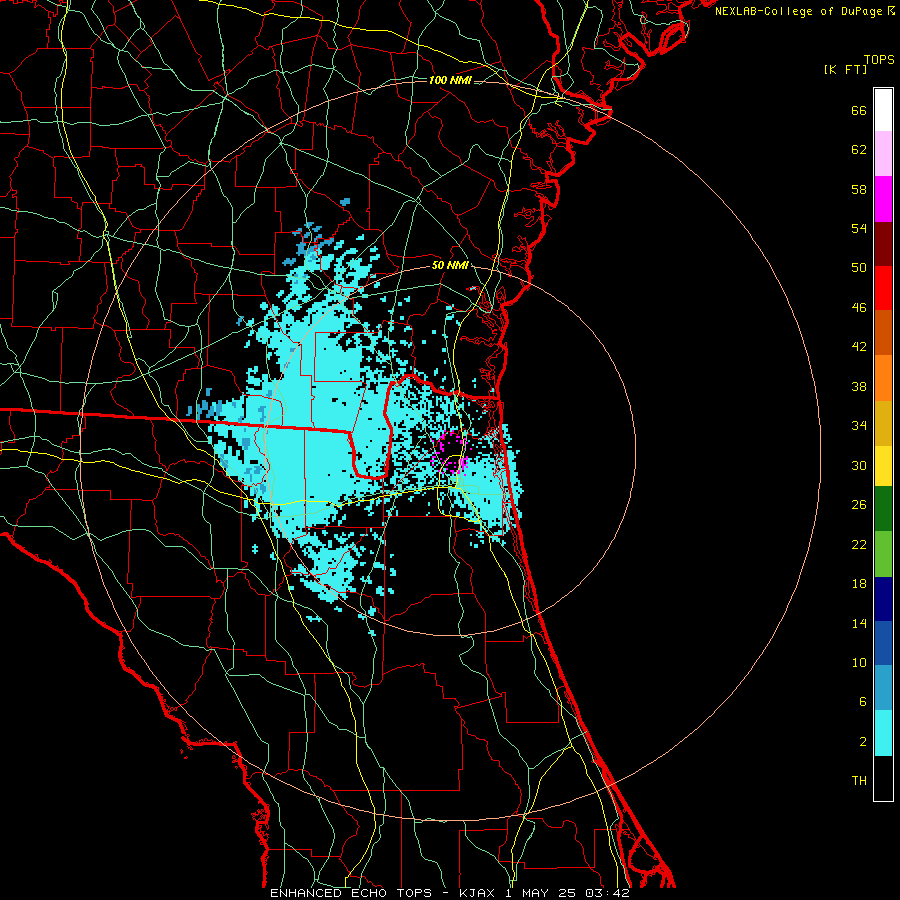Click the black TH threshold legend swatch
900x900 pixels.
[x=883, y=778]
